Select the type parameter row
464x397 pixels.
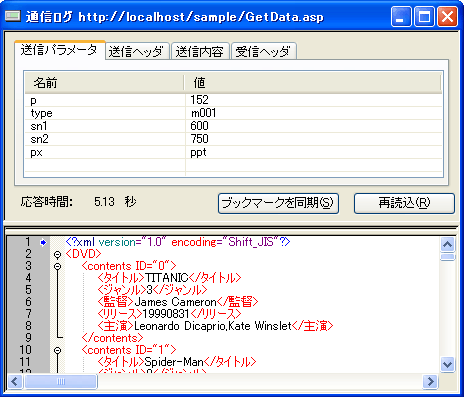point(234,113)
